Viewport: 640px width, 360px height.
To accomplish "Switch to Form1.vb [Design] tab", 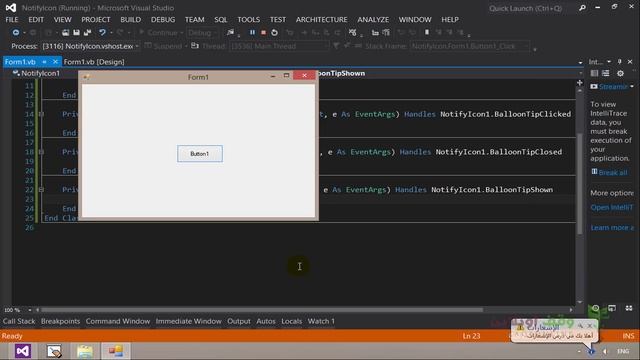I will coord(94,62).
